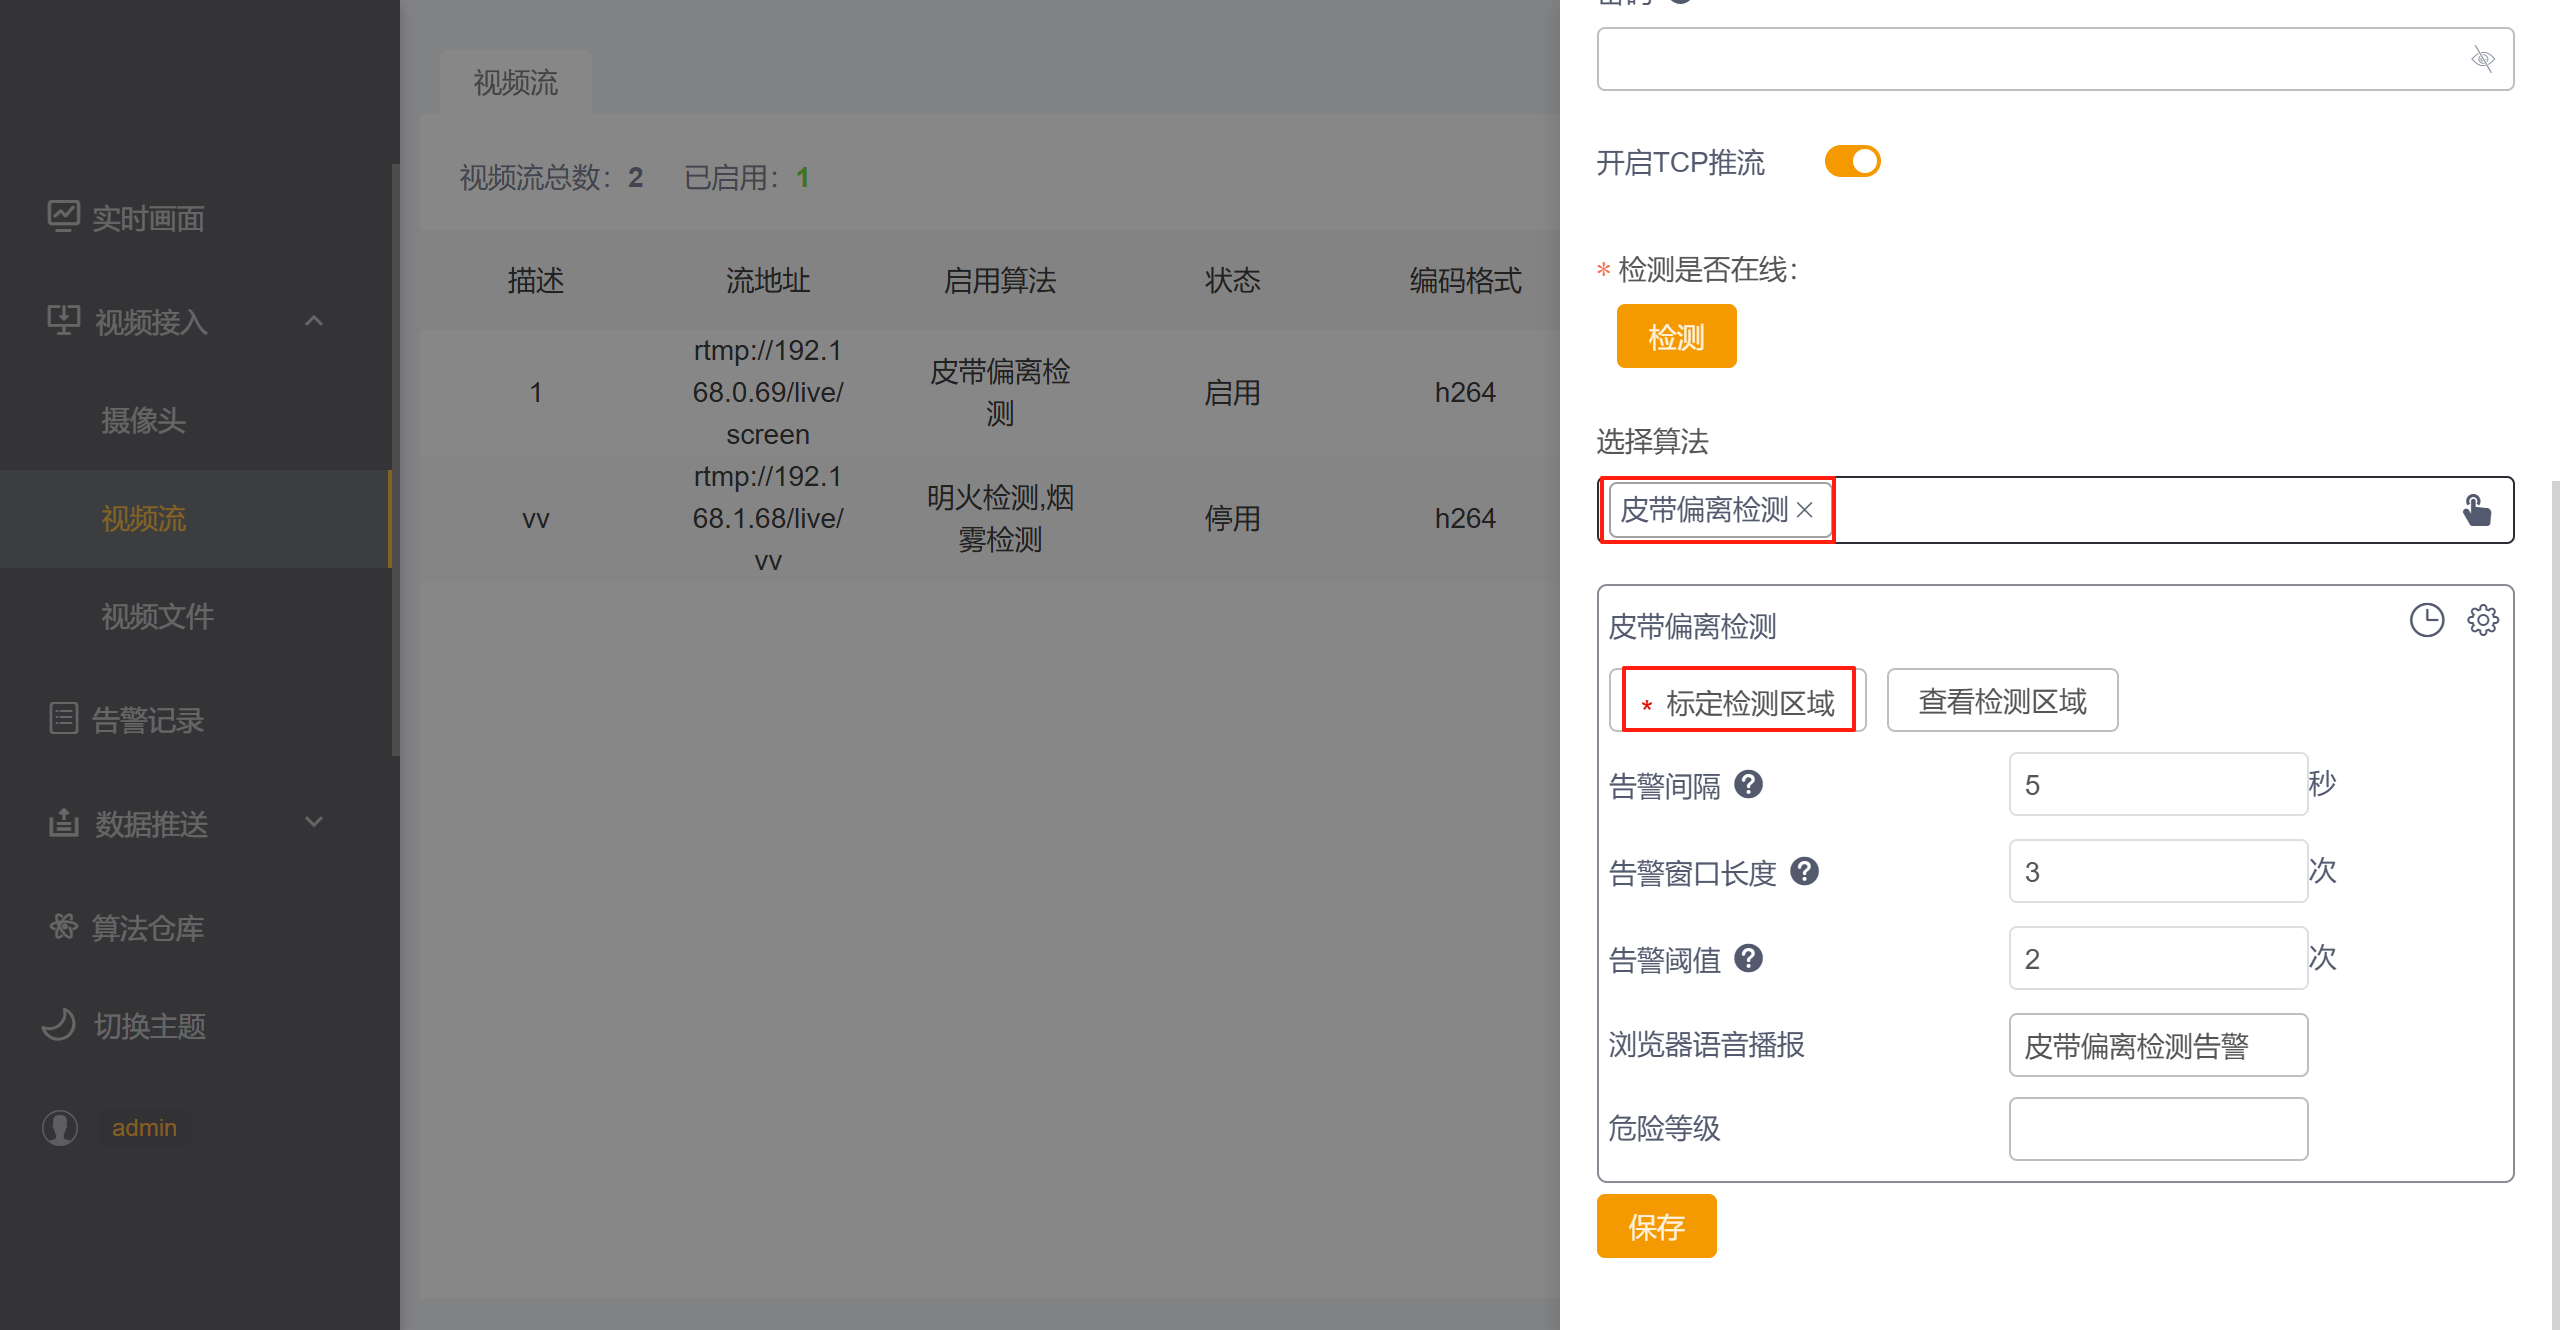Click the 数据推送 upload icon

pyautogui.click(x=63, y=822)
